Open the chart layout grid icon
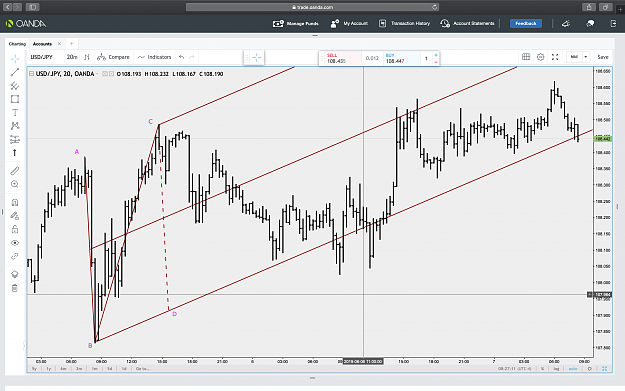Viewport: 625px width, 391px height. coord(526,57)
